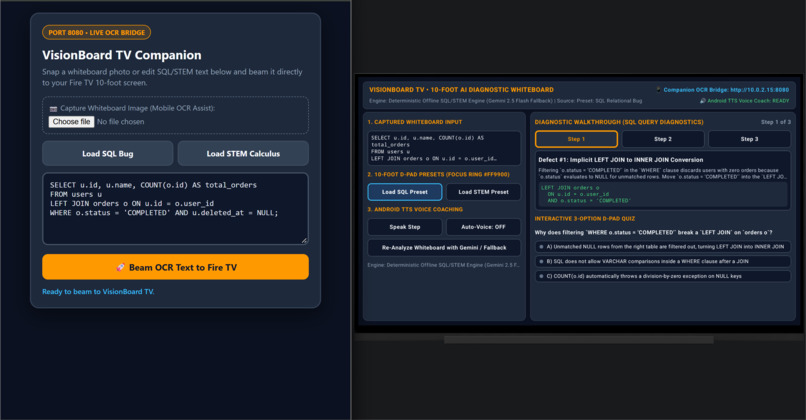Click the speaker icon beside Android TTS Voice Coach
This screenshot has width=806, height=420.
(x=703, y=101)
